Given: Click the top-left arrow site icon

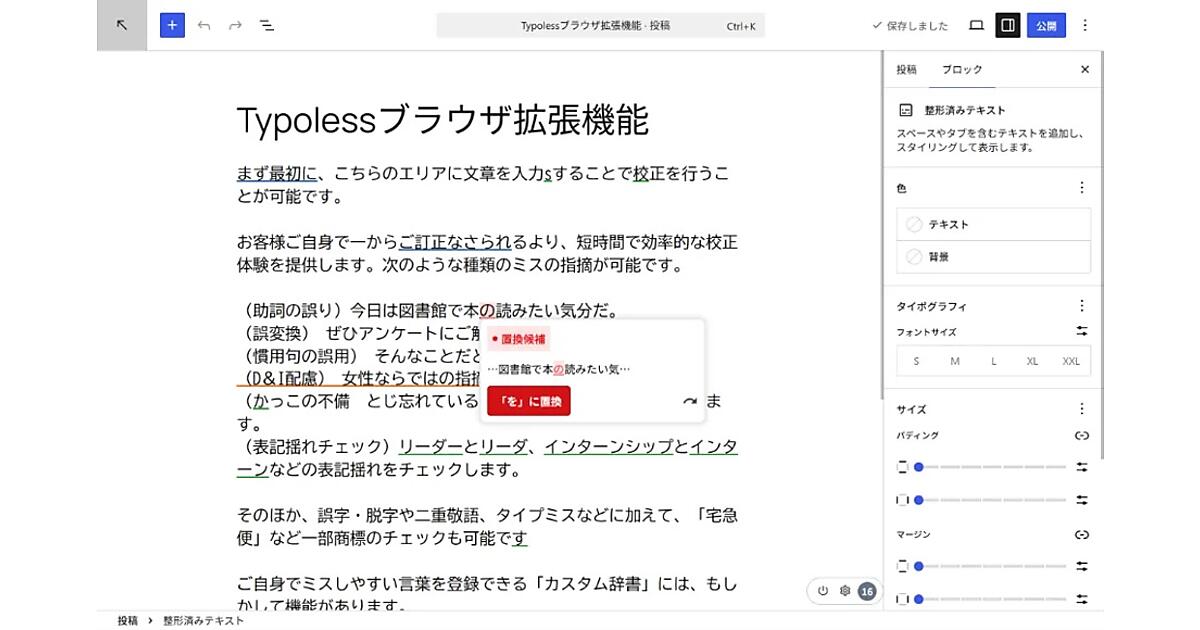Looking at the screenshot, I should coord(121,25).
